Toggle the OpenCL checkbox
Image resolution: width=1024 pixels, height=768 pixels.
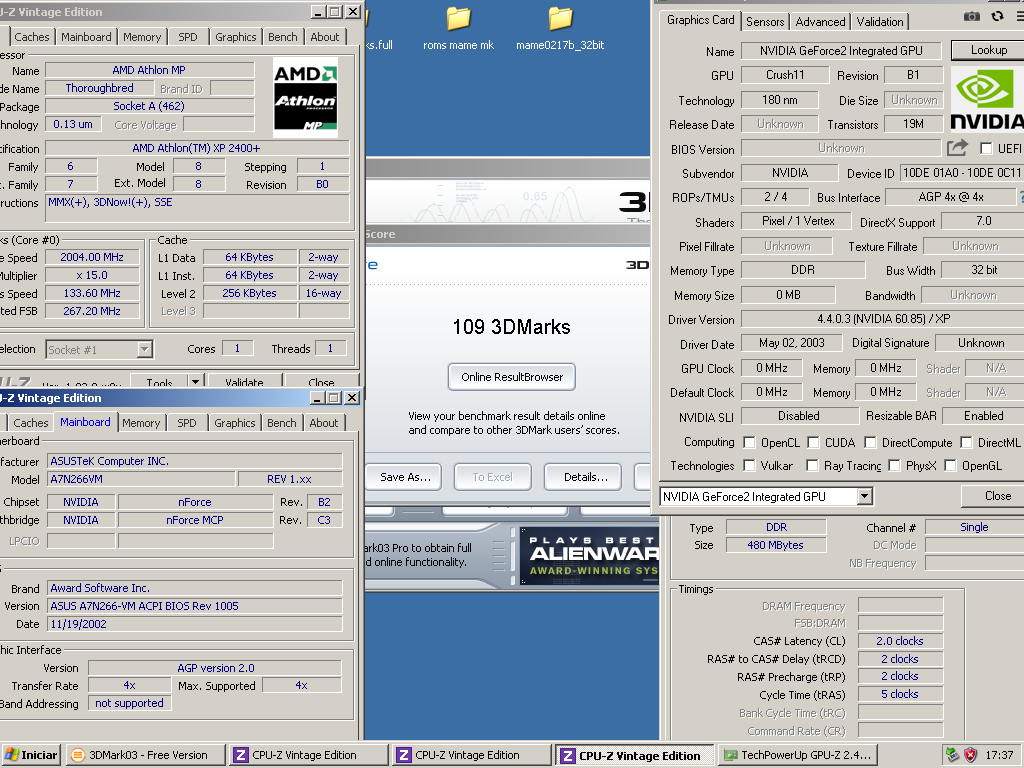(x=750, y=443)
